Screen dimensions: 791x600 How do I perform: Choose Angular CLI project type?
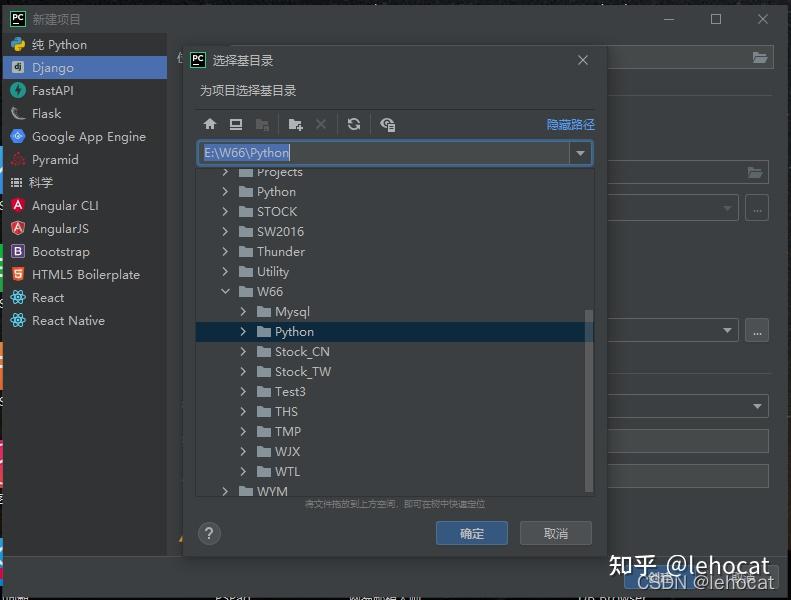pos(85,205)
